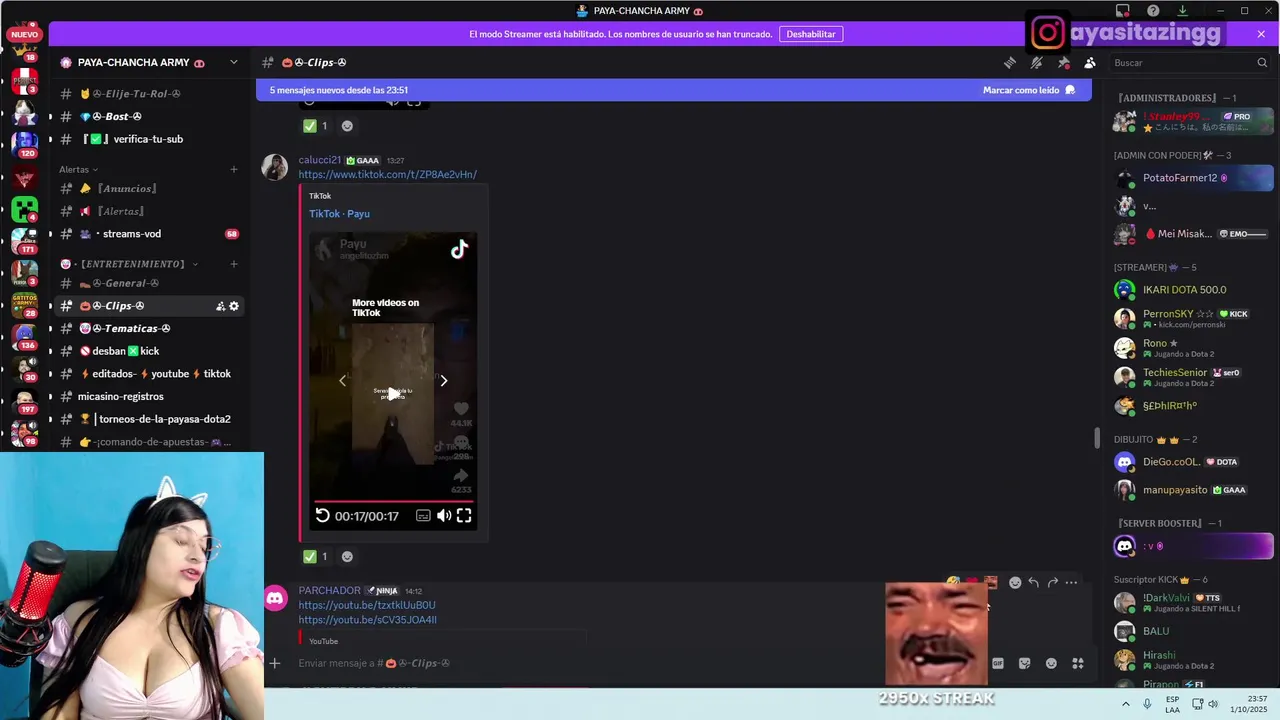Open the youtu.be/sCV35JOA4II link

pos(367,620)
